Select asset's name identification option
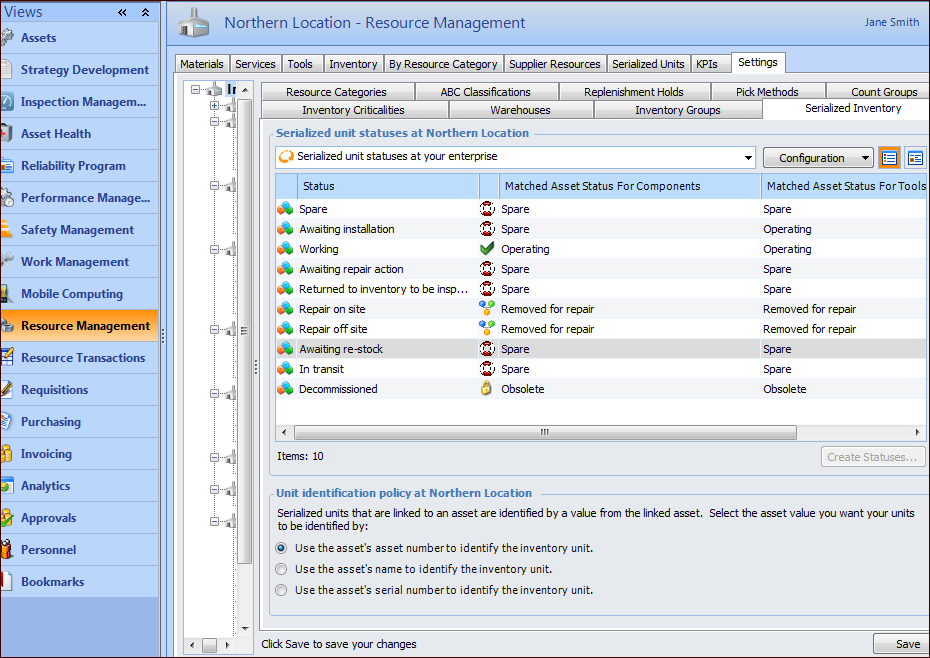930x658 pixels. [x=282, y=569]
